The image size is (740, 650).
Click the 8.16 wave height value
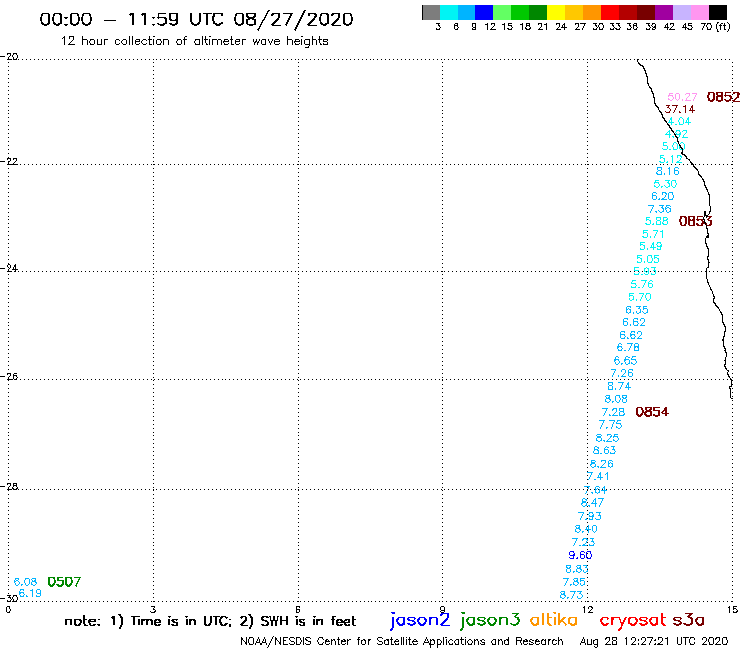[668, 171]
